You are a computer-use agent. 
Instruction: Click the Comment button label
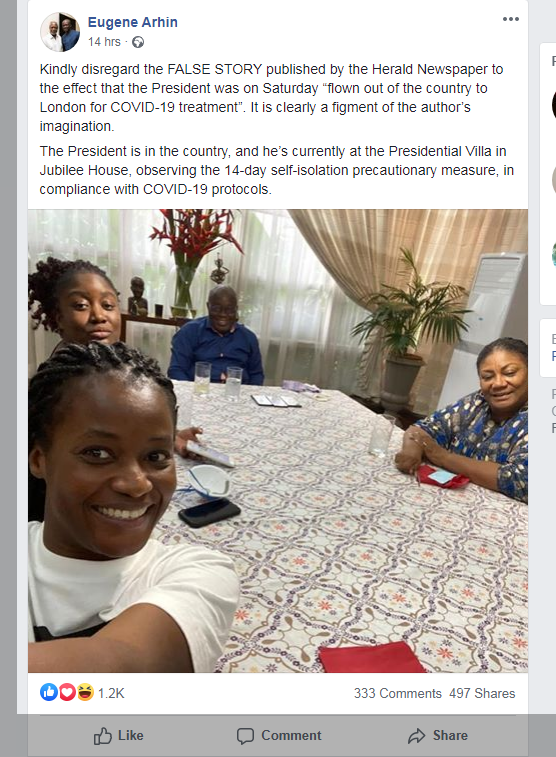[291, 735]
